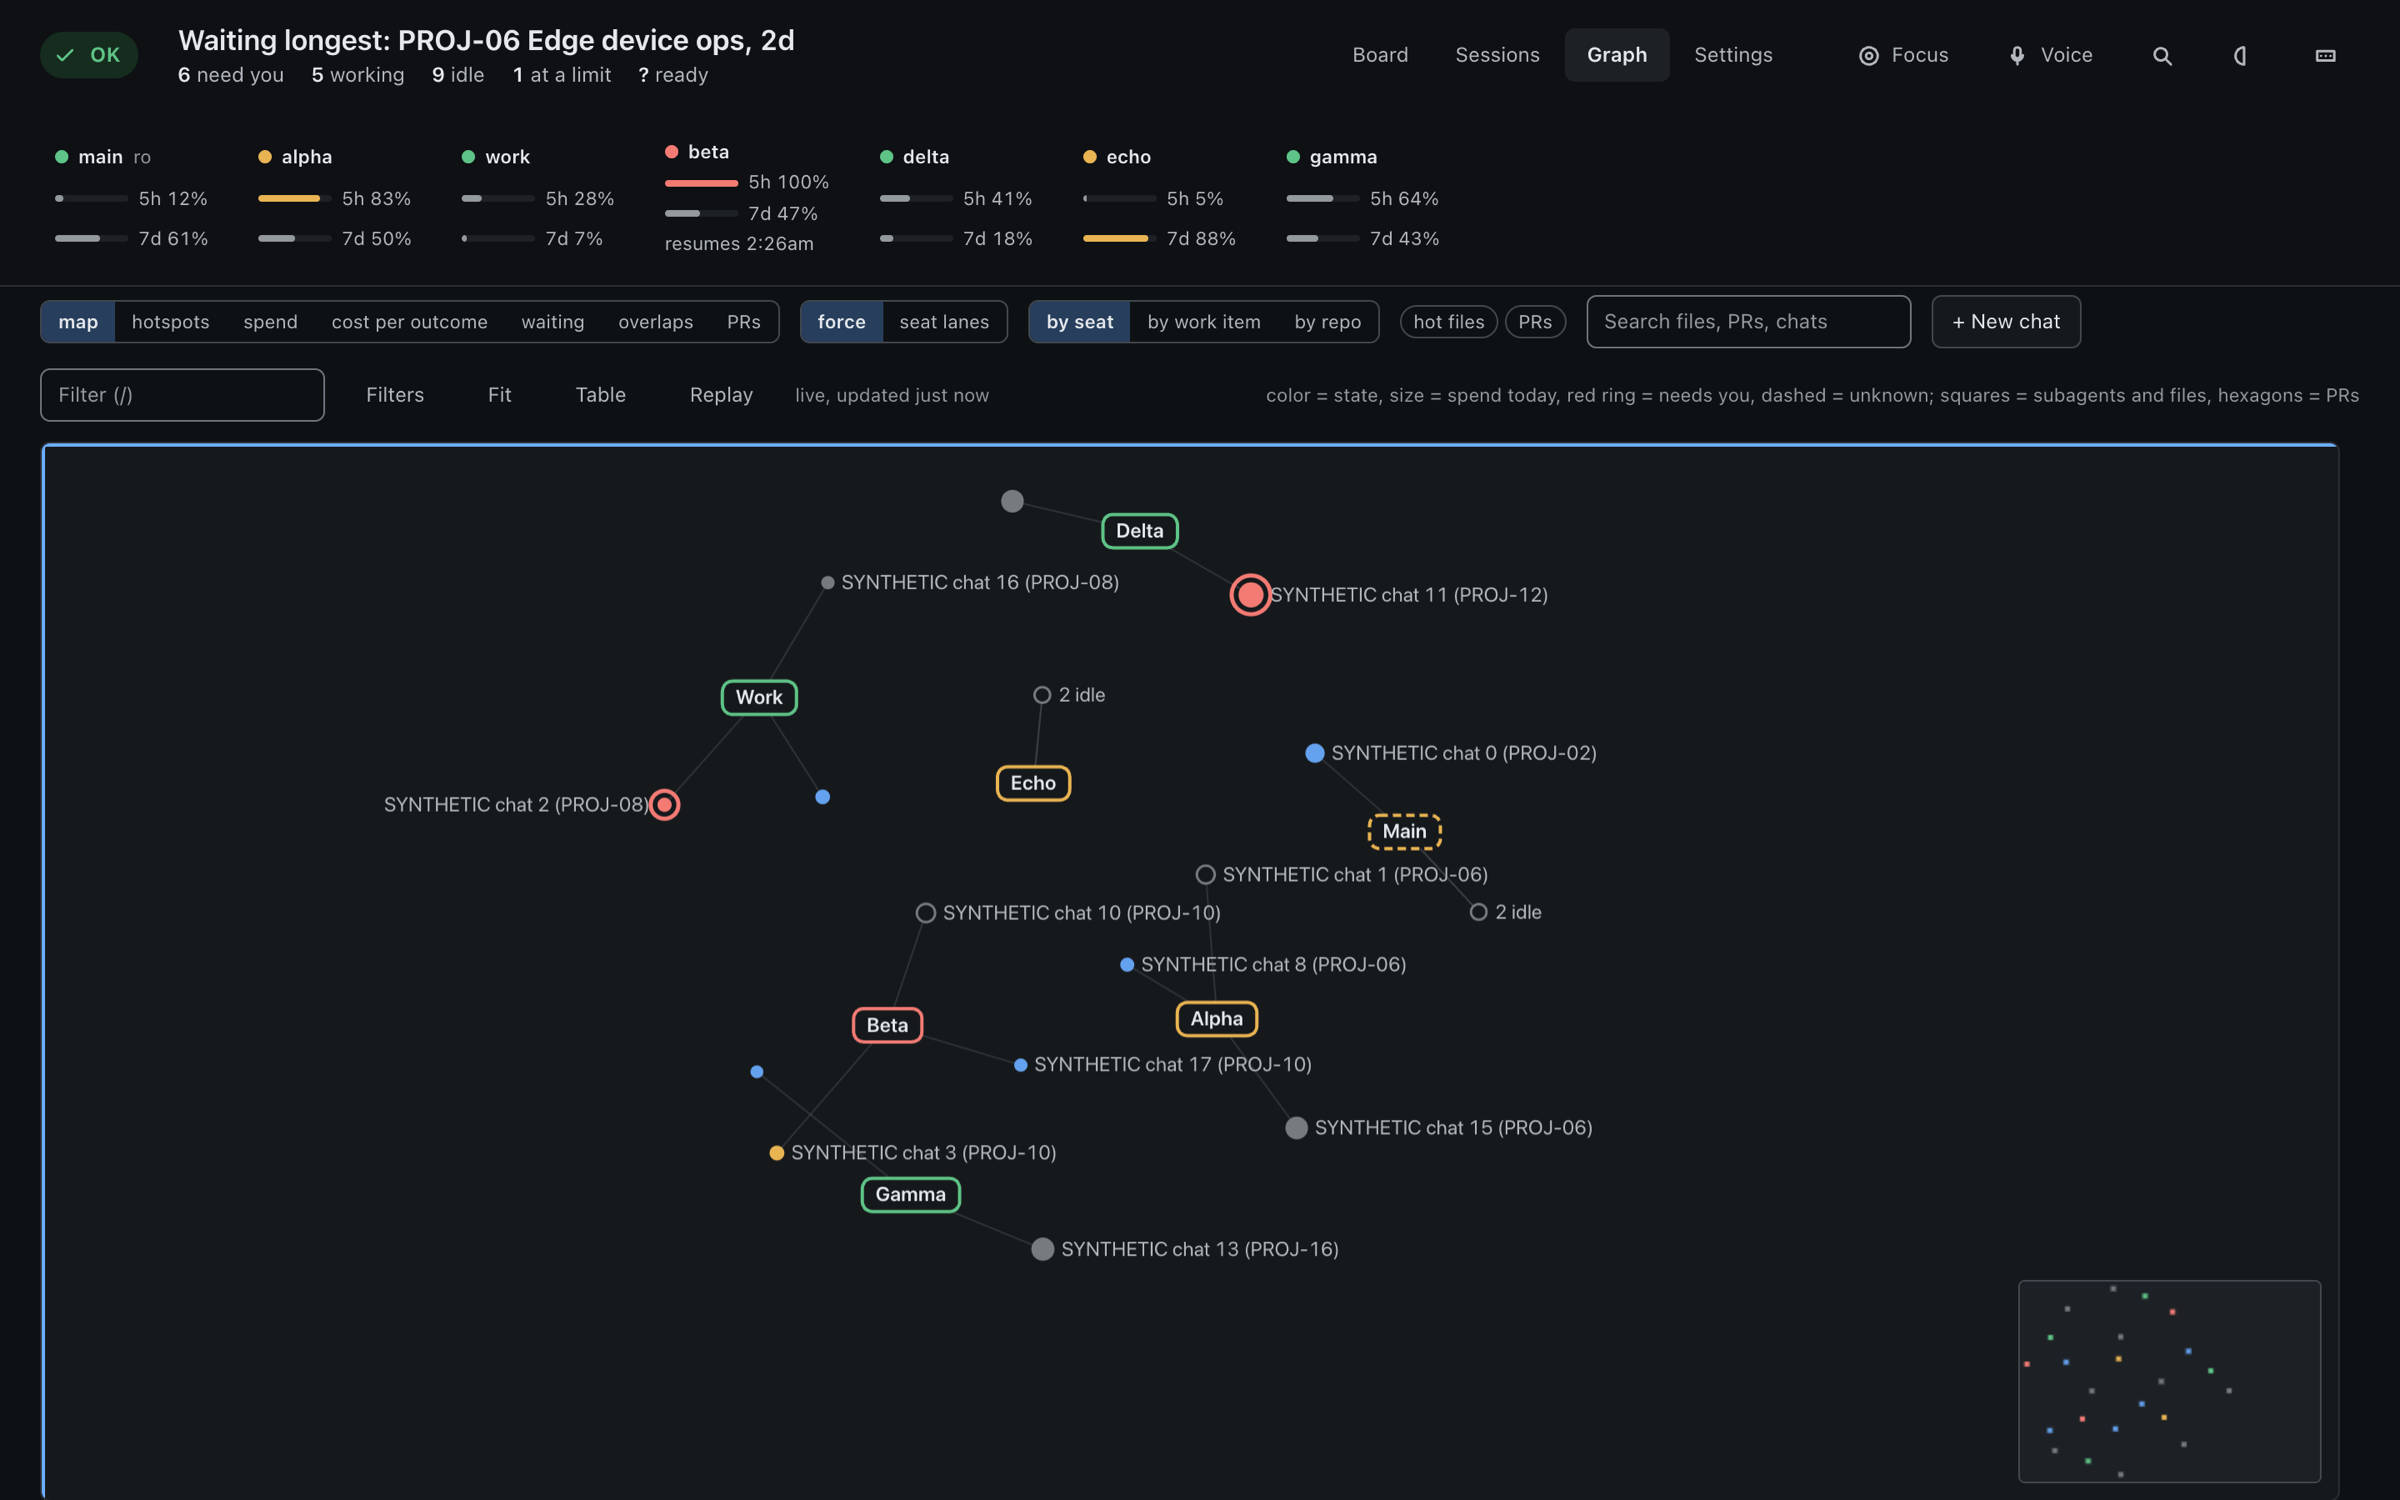Click blue SYNTHETIC chat 0 node
Screen dimensions: 2400x1500
(x=1315, y=753)
